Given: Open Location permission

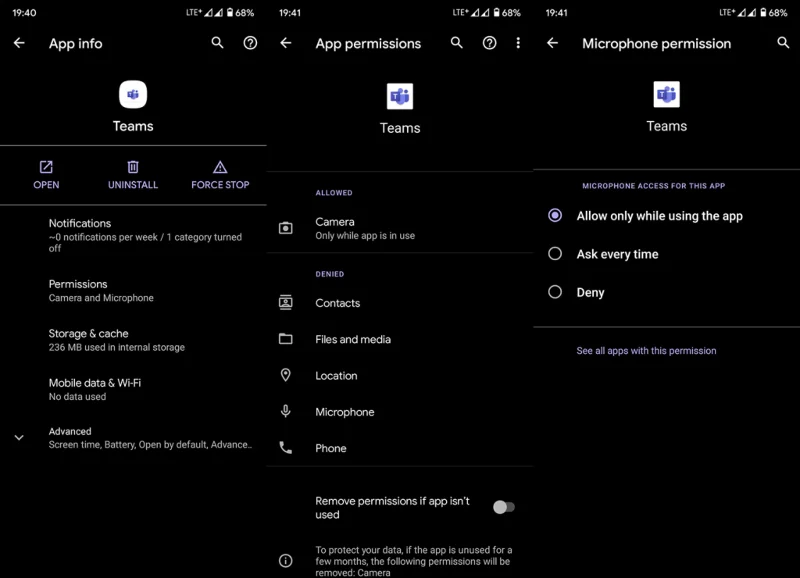Looking at the screenshot, I should 400,375.
